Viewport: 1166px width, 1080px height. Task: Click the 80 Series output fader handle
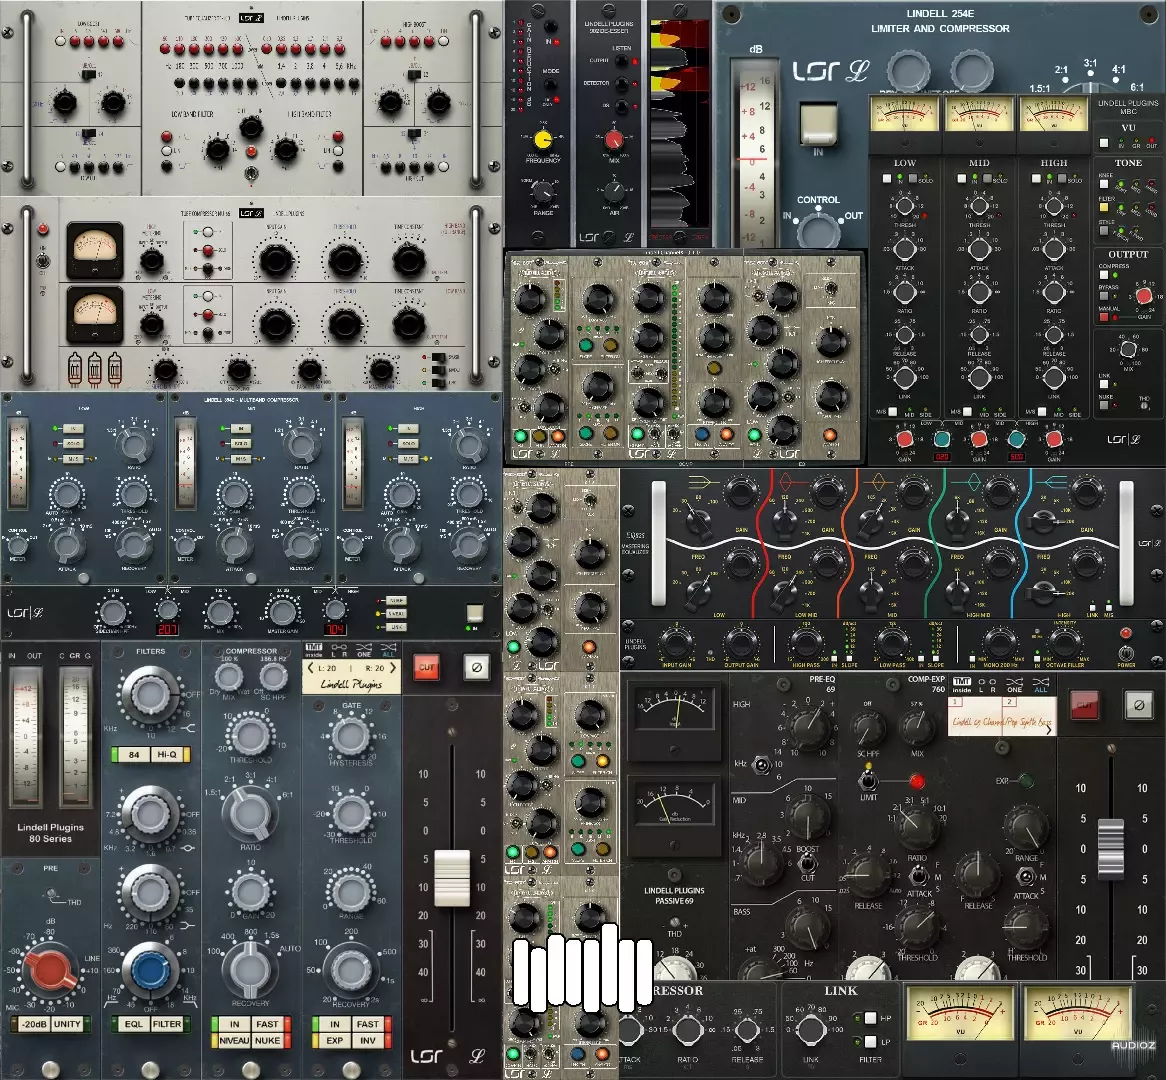(x=452, y=878)
